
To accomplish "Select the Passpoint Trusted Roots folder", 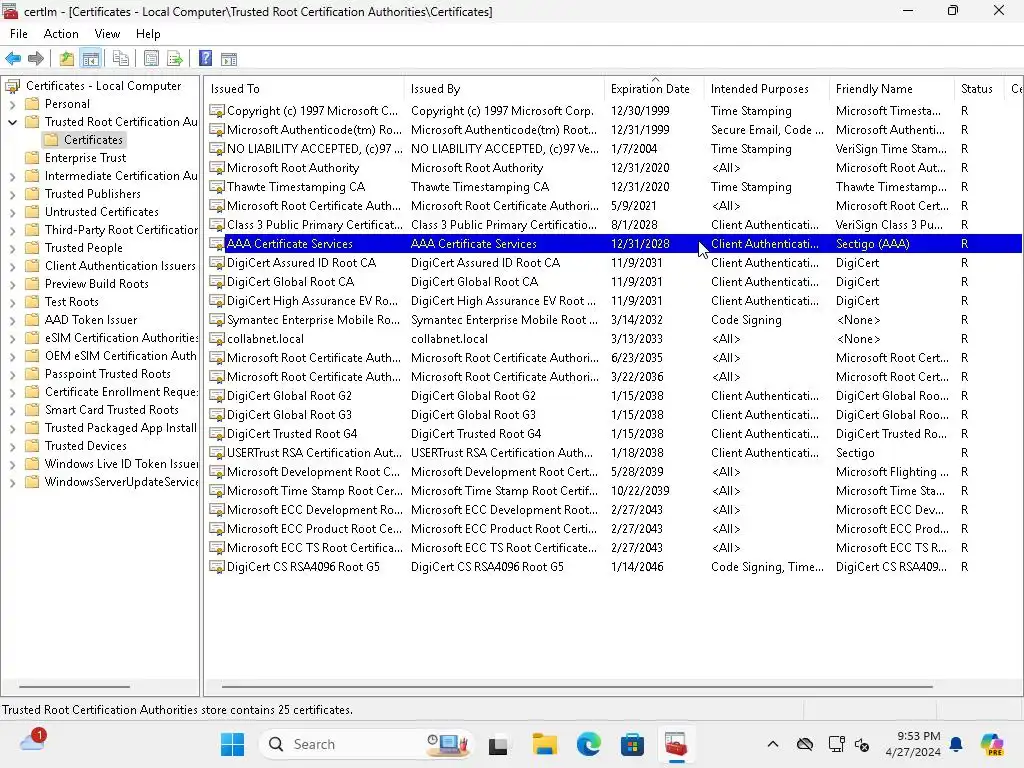I will click(x=107, y=374).
